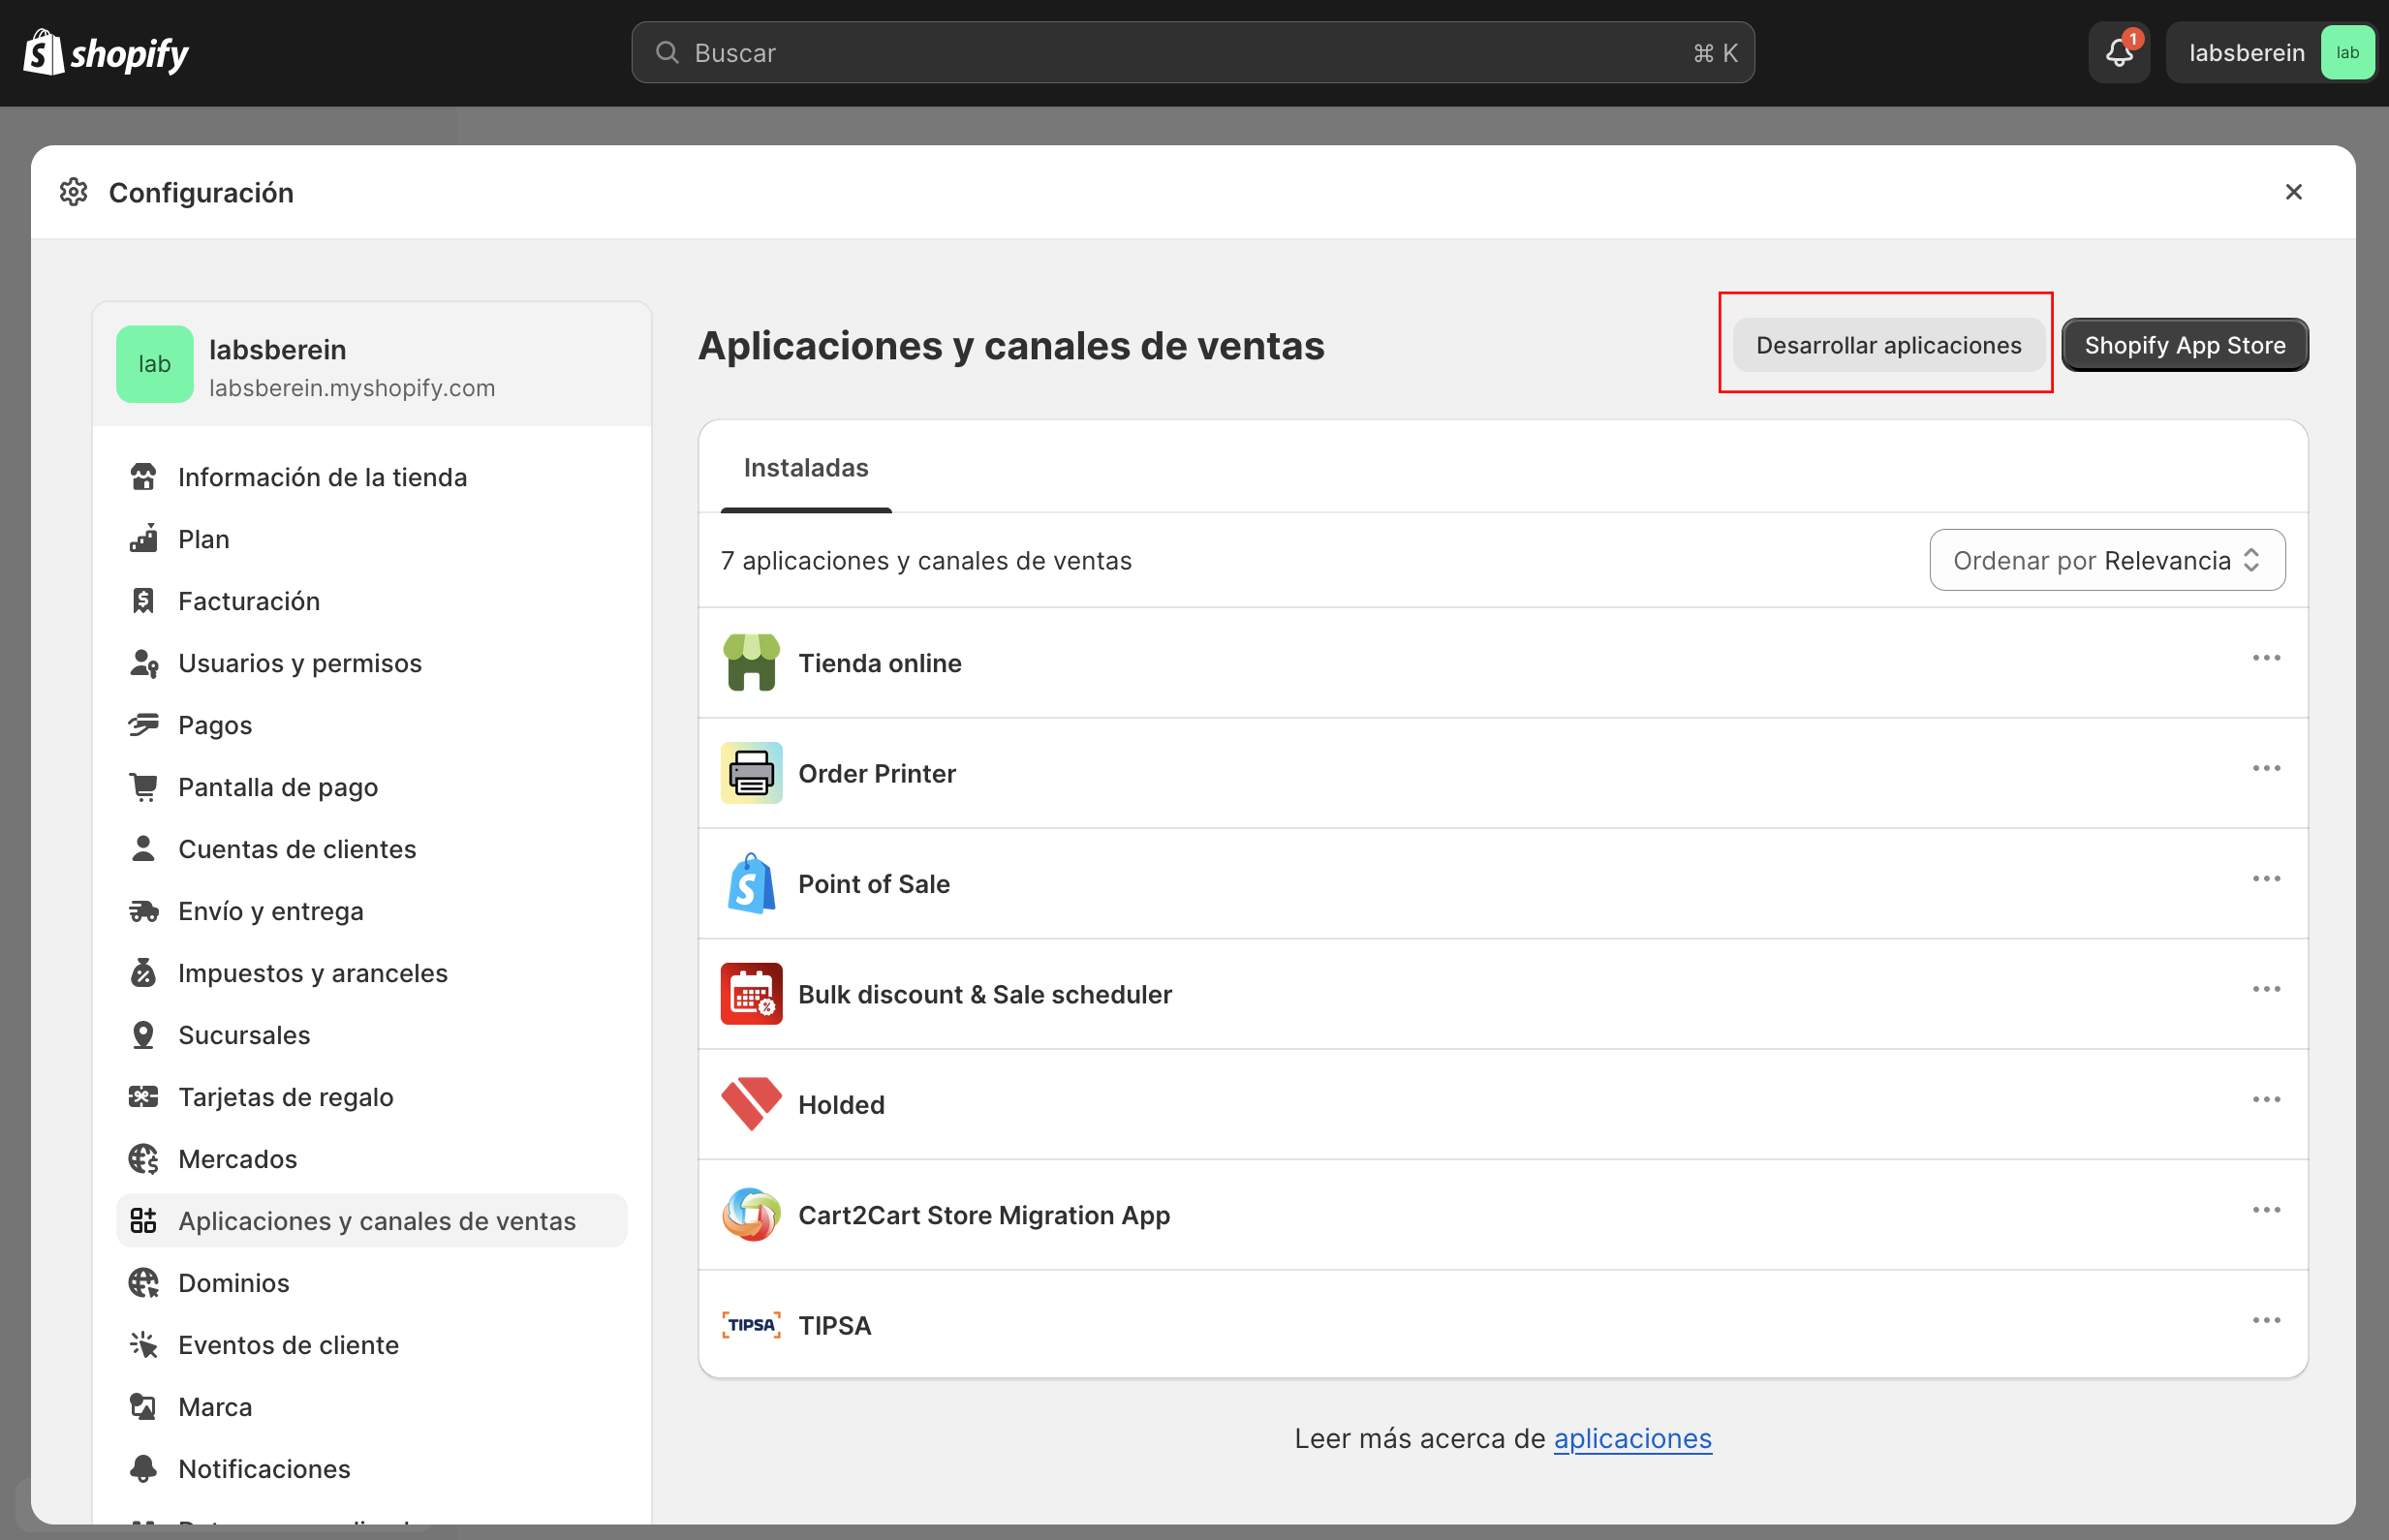Open the TIPSA app options menu
2389x1540 pixels.
pos(2267,1319)
